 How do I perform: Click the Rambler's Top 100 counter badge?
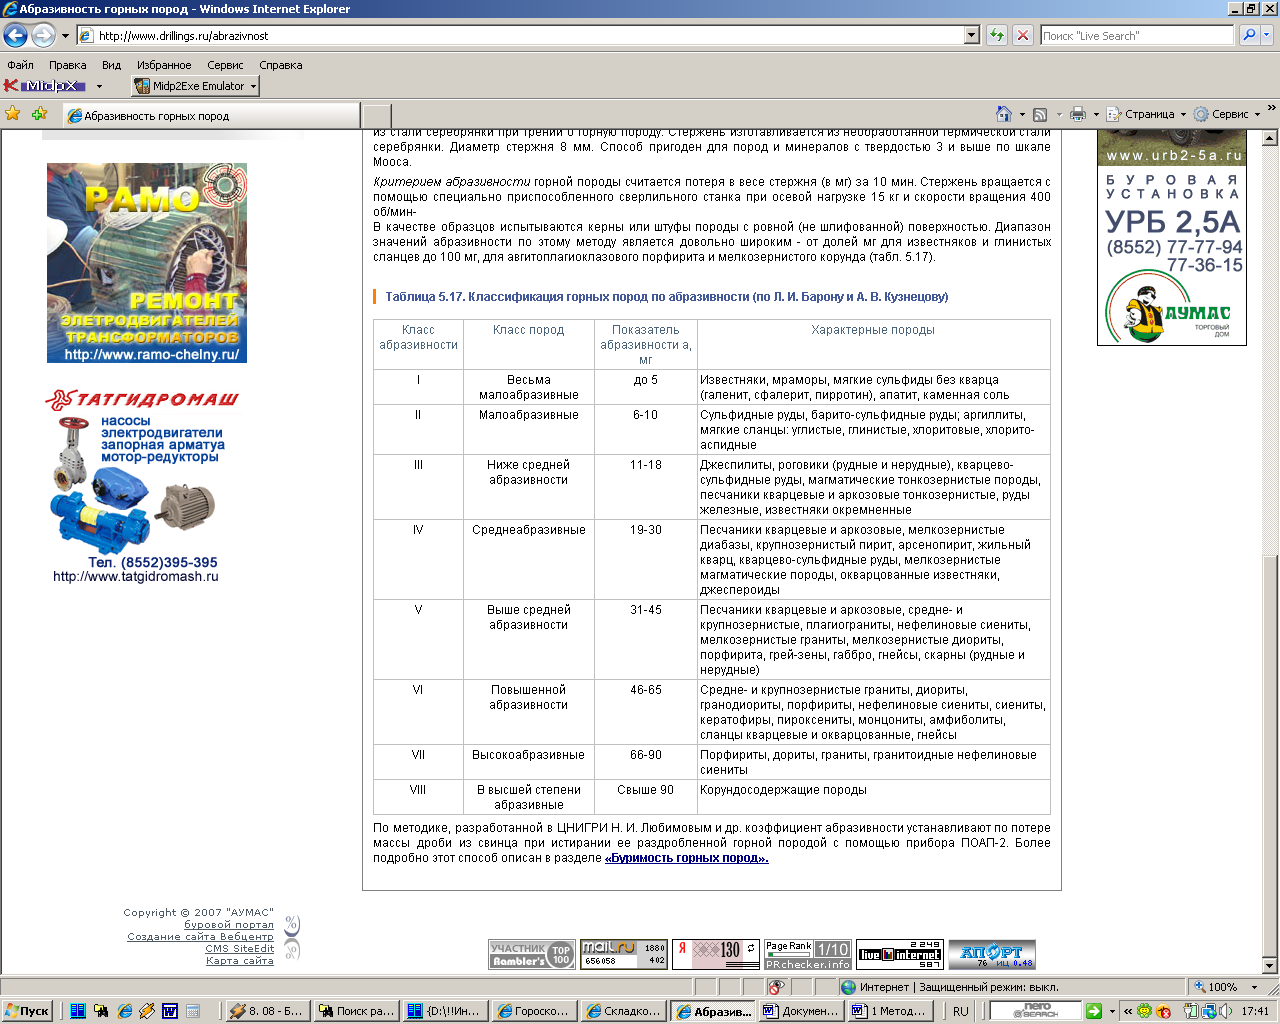[531, 955]
